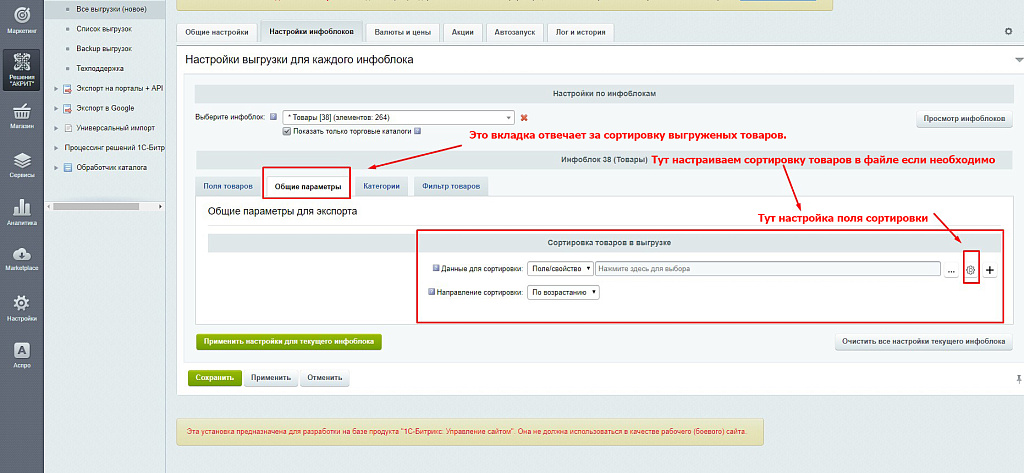
Task: Click the green 'Сохранить' button
Action: point(214,378)
